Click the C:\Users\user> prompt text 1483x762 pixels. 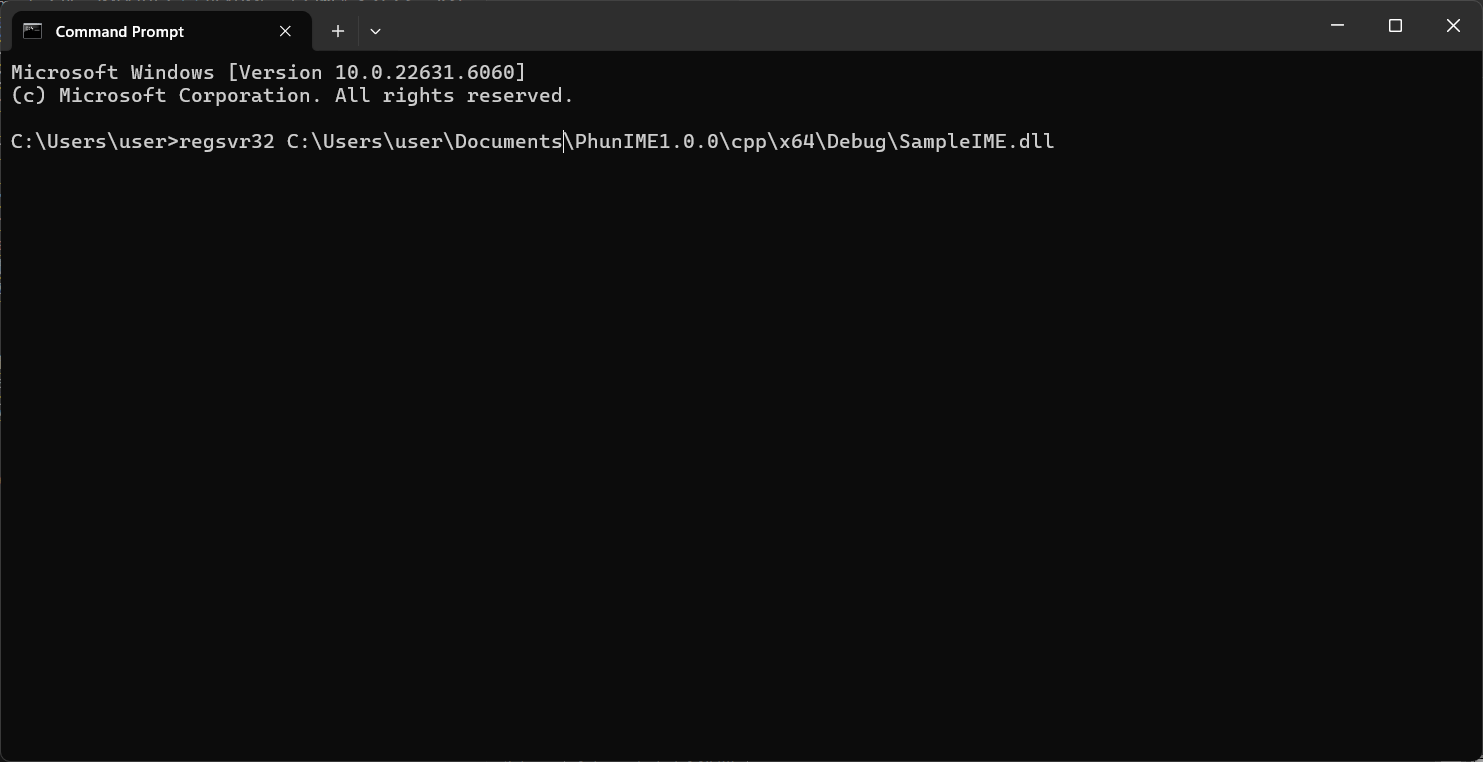94,142
